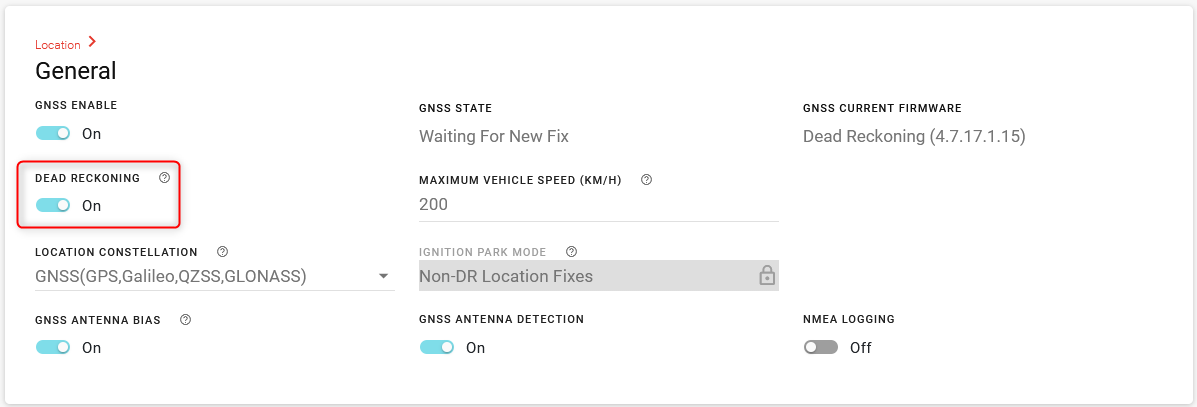Expand the Location Constellation dropdown arrow
Image resolution: width=1197 pixels, height=407 pixels.
[x=383, y=277]
